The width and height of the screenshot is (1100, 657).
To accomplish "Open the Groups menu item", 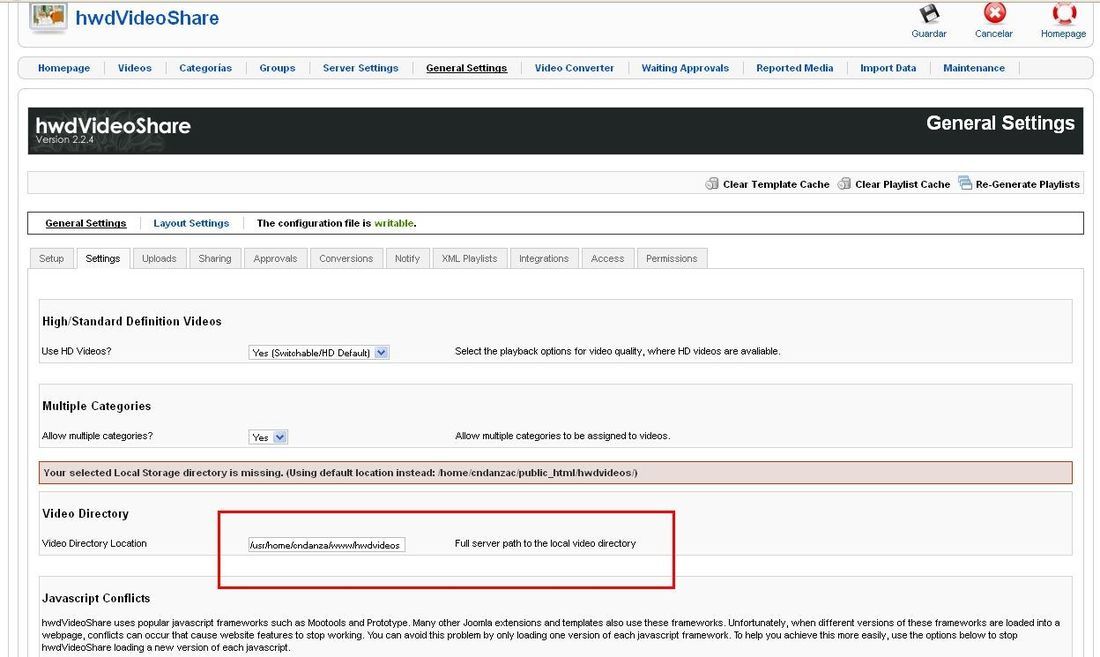I will 277,68.
